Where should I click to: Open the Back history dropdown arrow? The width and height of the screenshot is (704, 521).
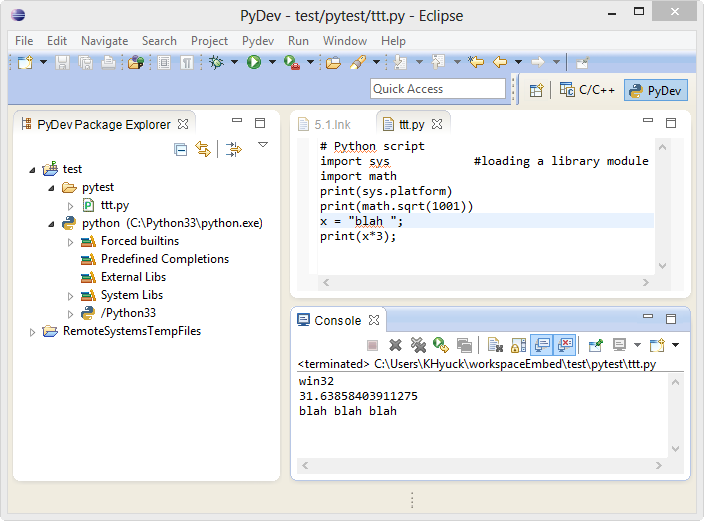(518, 62)
